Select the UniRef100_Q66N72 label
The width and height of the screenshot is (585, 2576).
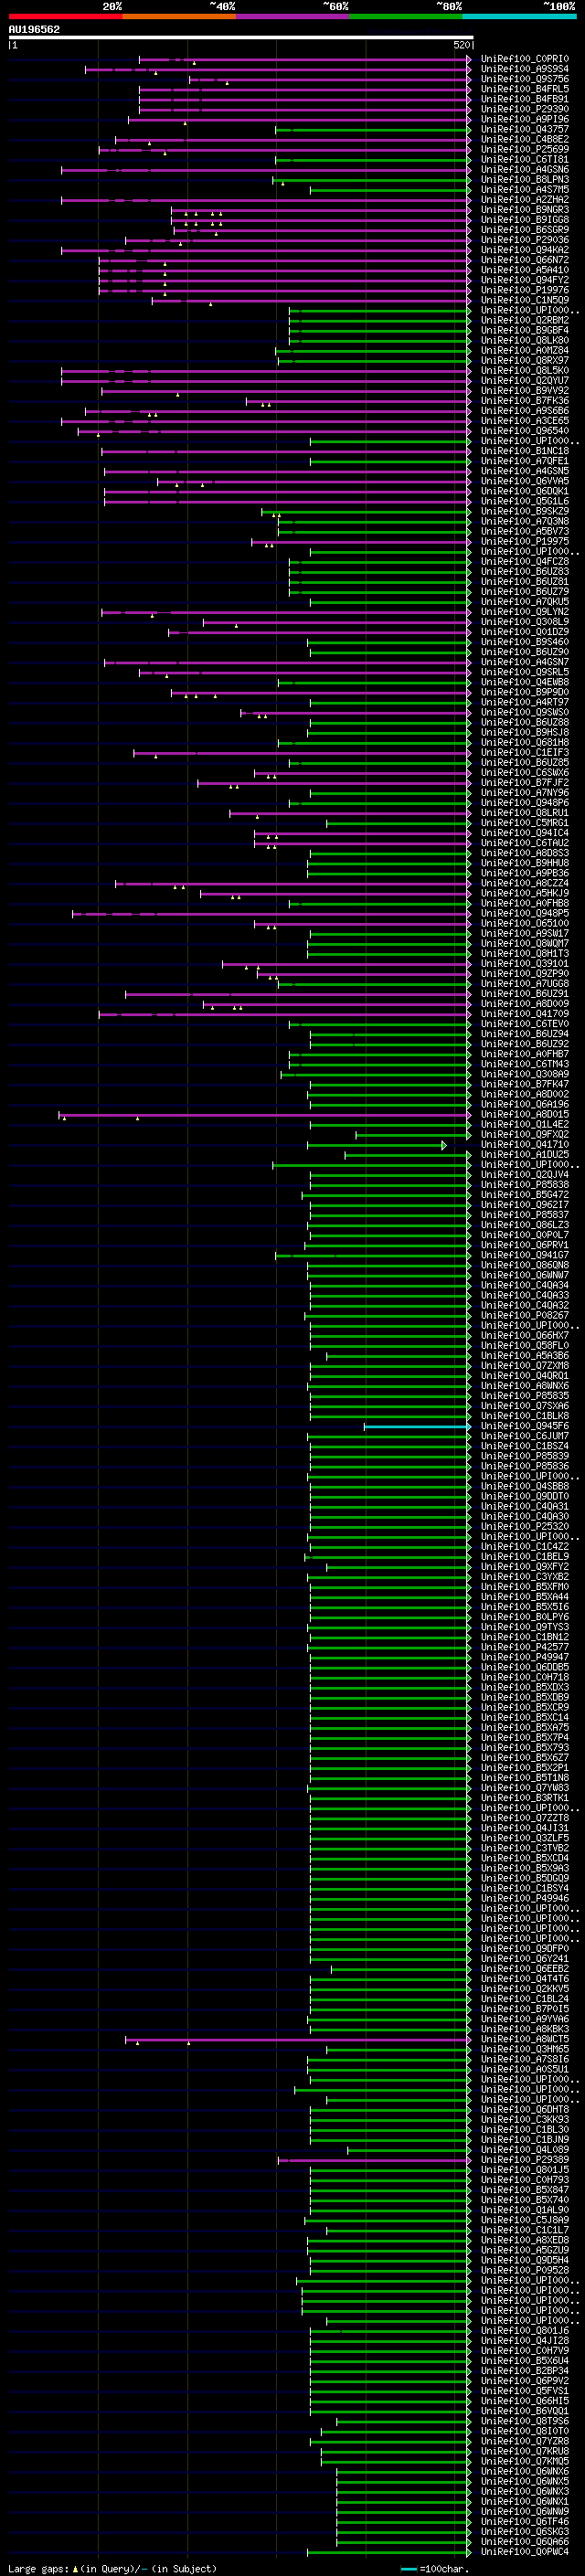525,260
